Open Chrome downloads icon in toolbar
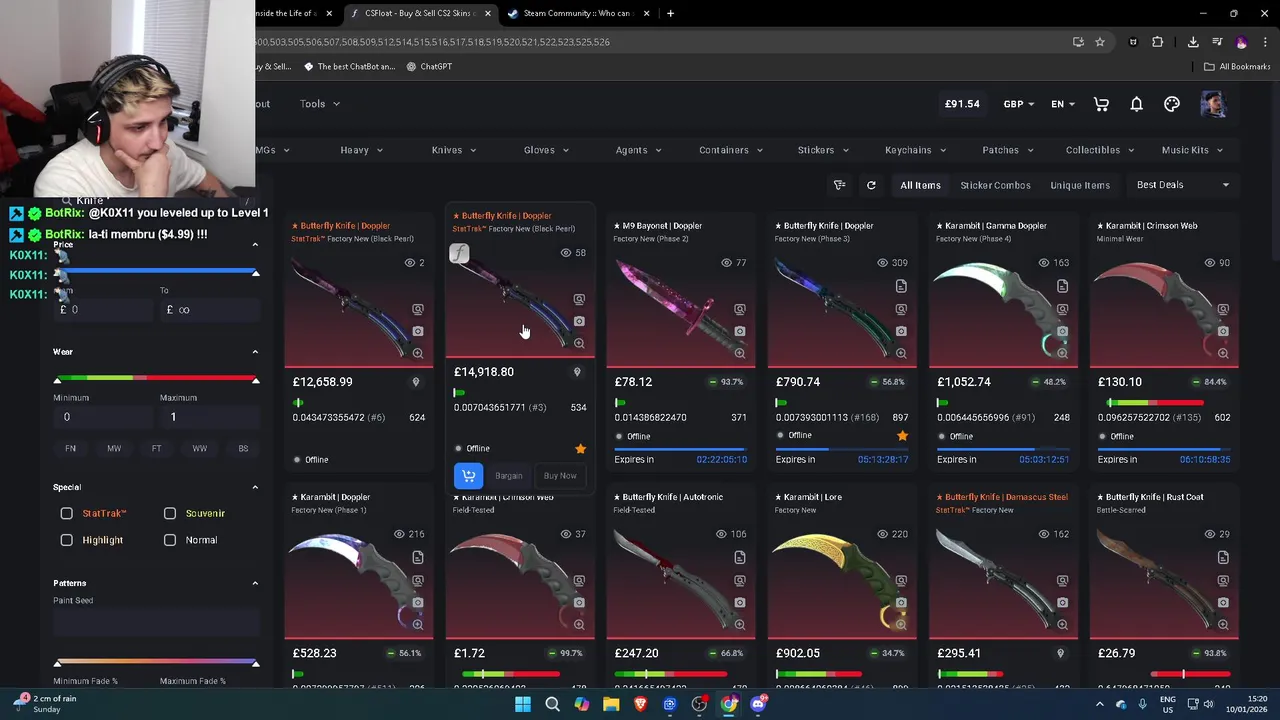 [x=1193, y=42]
